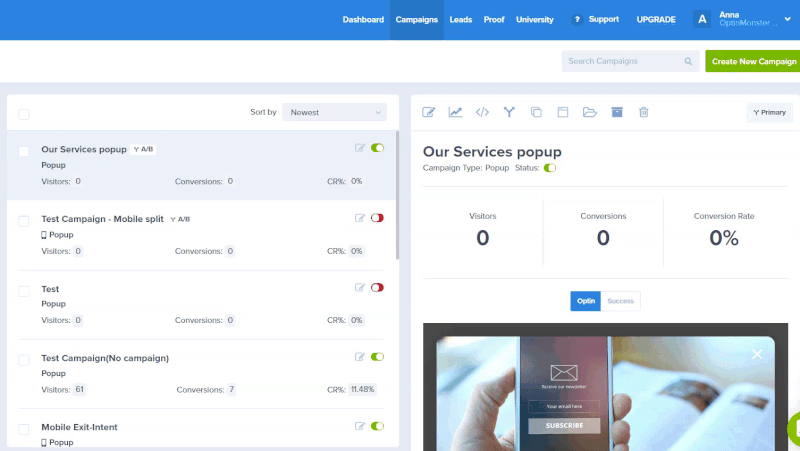The height and width of the screenshot is (451, 800).
Task: Edit the Mobile Exit-Intent campaign
Action: point(360,426)
